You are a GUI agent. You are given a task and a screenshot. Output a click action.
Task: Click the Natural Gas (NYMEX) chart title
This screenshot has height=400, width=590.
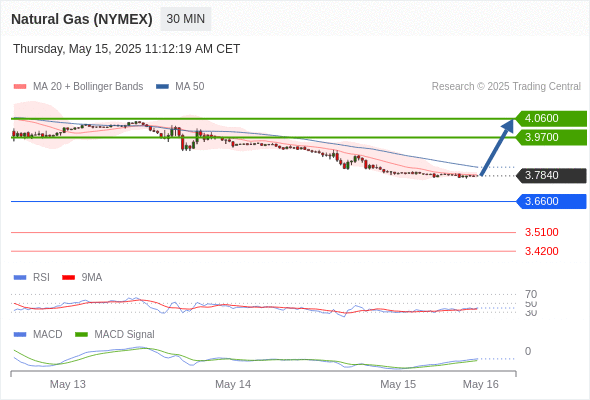pos(82,19)
